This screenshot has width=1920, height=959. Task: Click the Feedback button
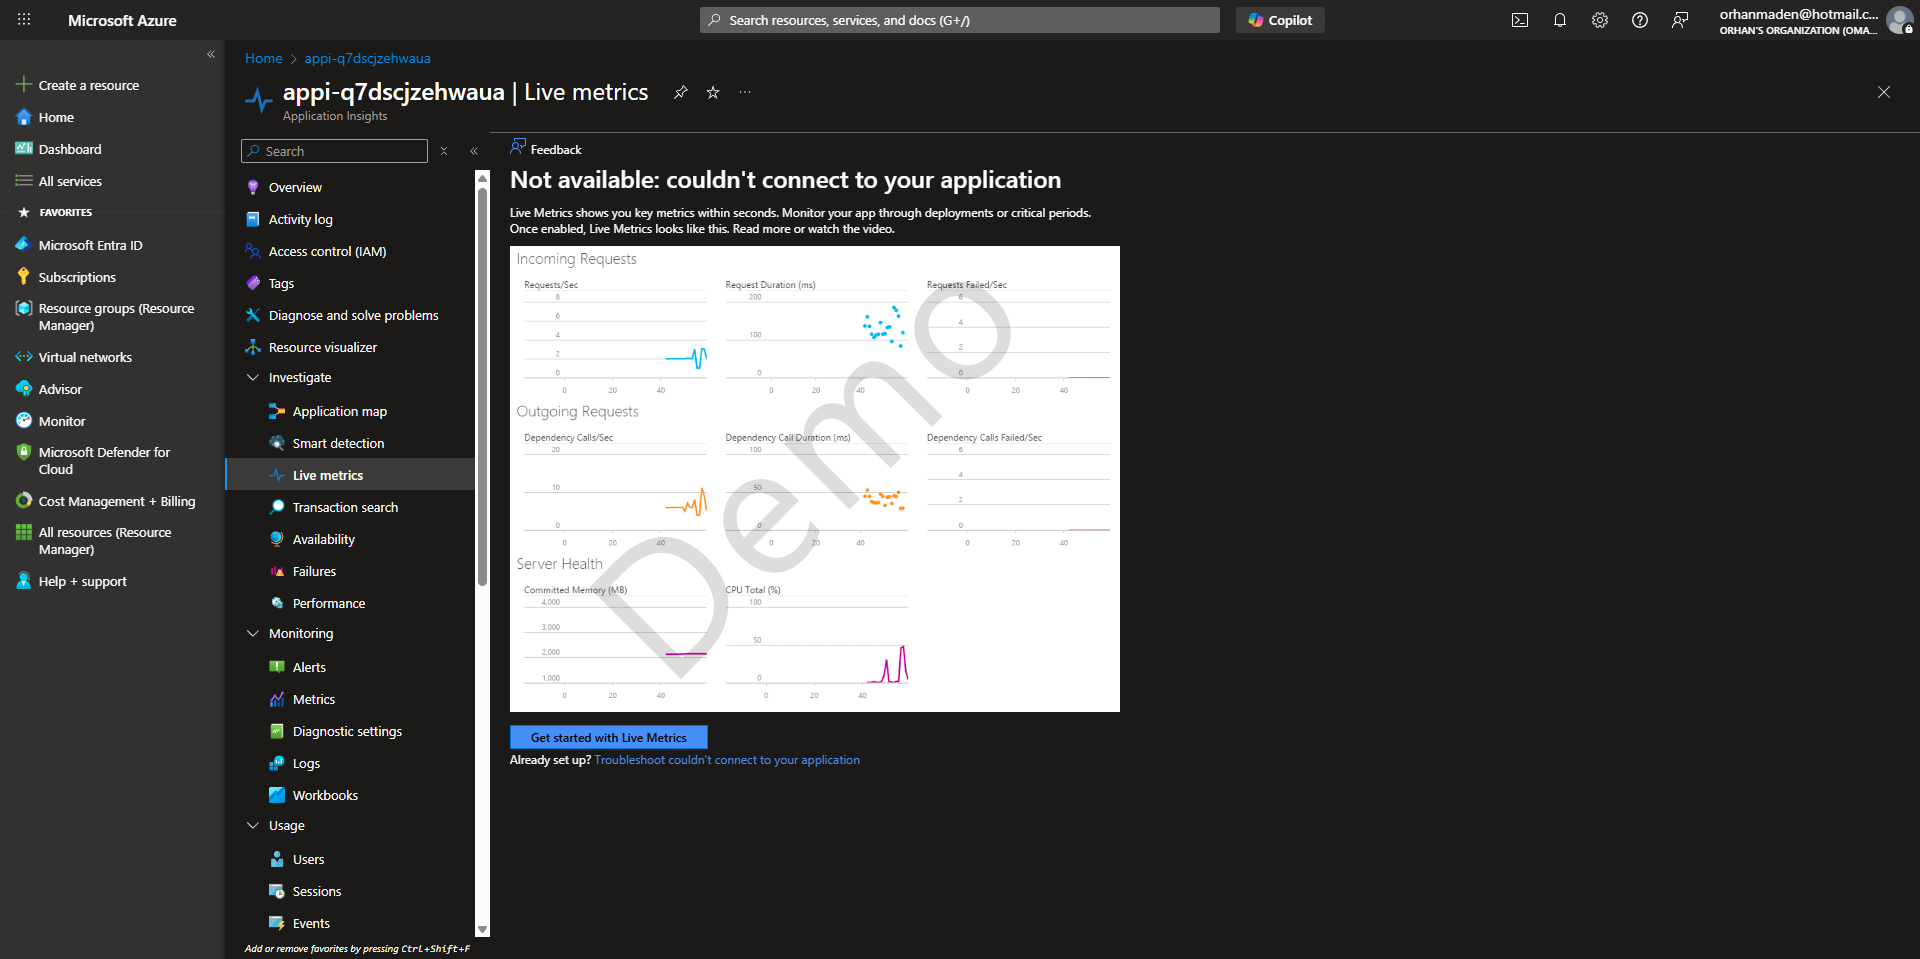click(x=546, y=149)
